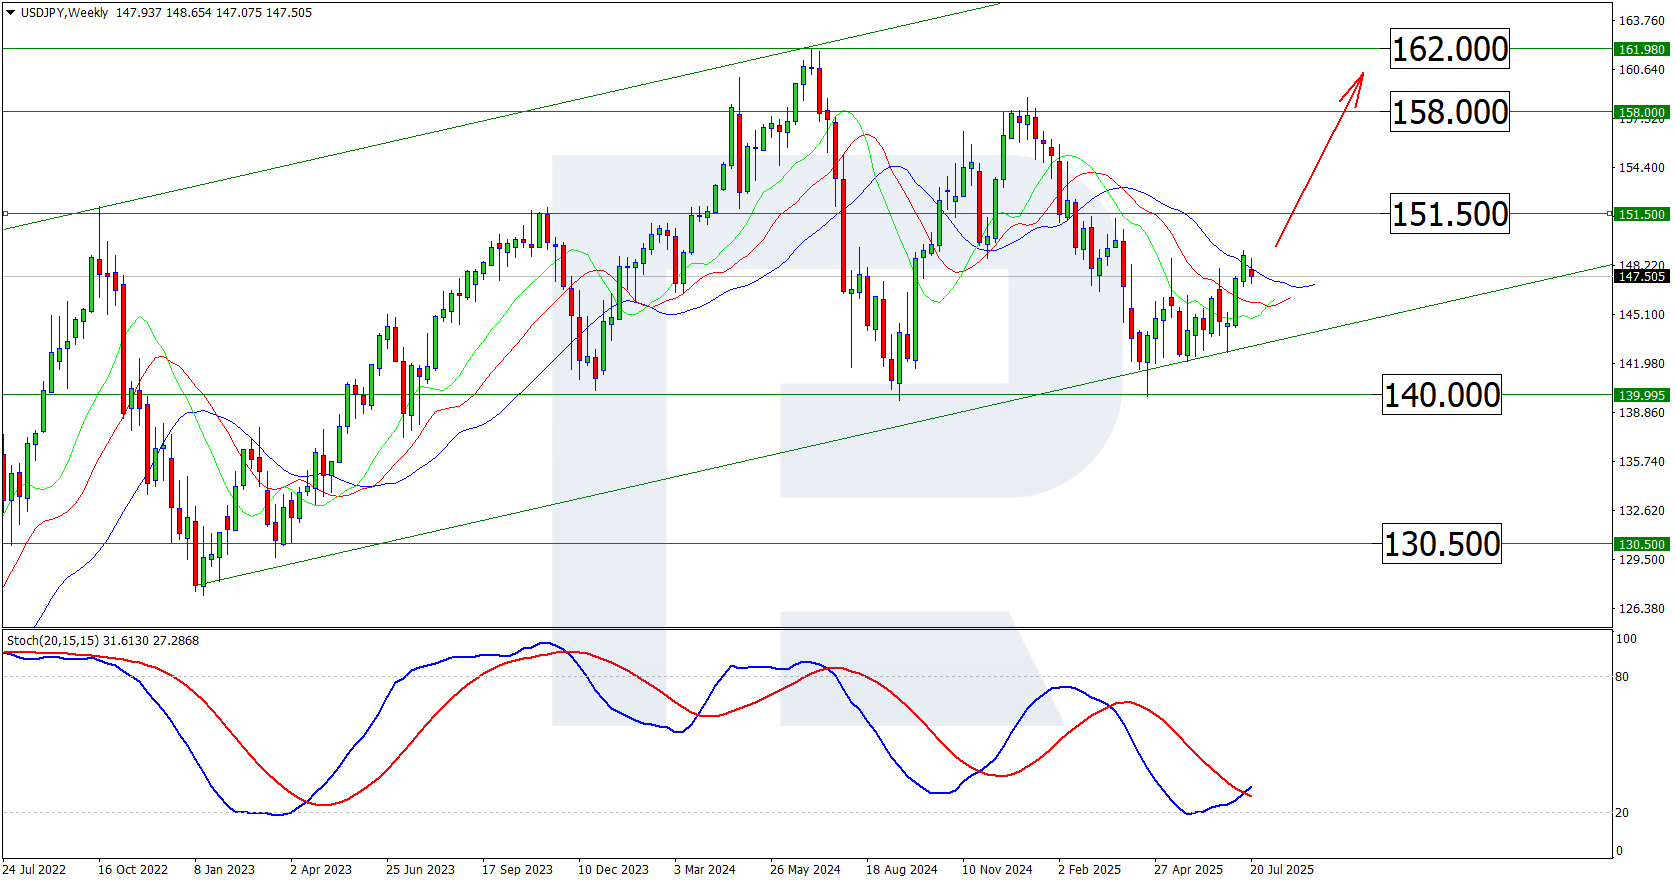Click the 24 Jul 2022 date label
The height and width of the screenshot is (882, 1676).
click(x=35, y=869)
